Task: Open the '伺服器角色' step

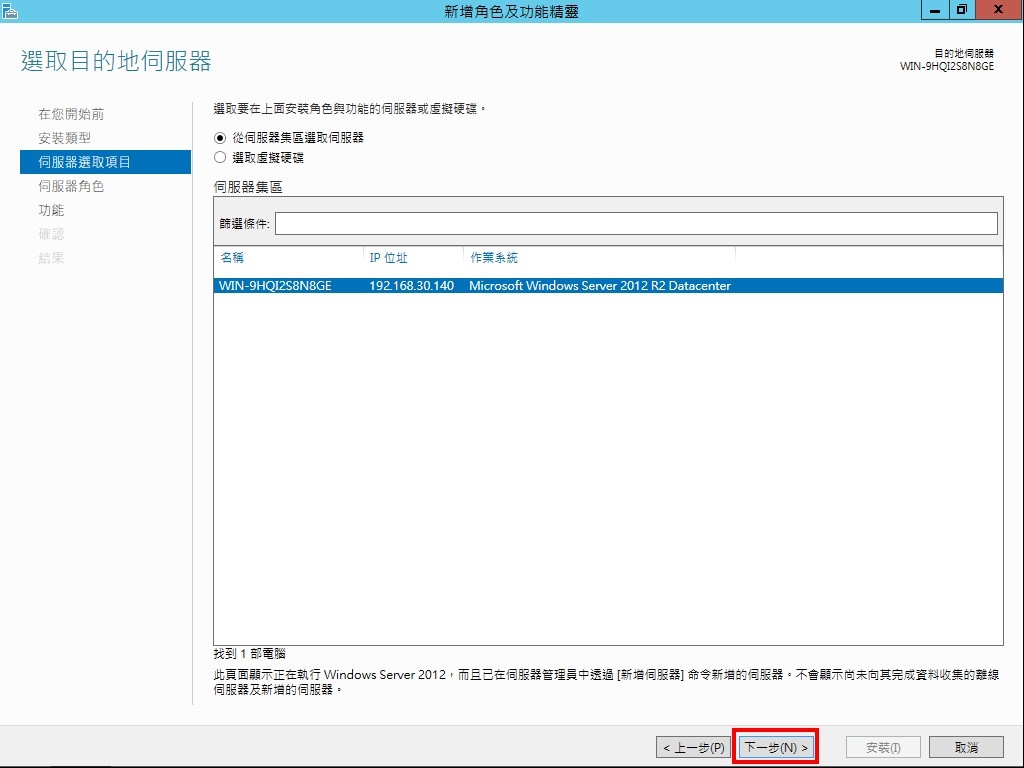Action: [71, 186]
